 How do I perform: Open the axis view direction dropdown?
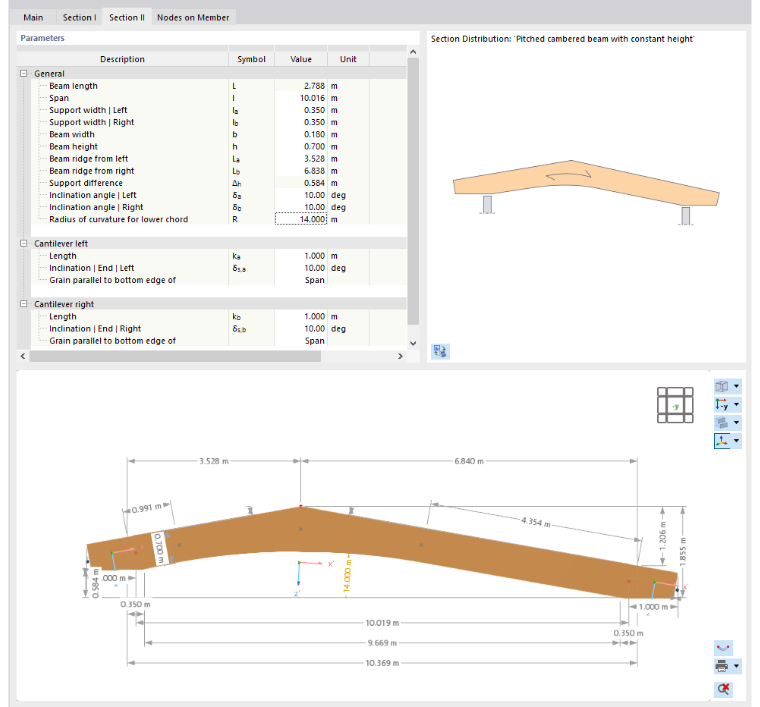coord(736,404)
